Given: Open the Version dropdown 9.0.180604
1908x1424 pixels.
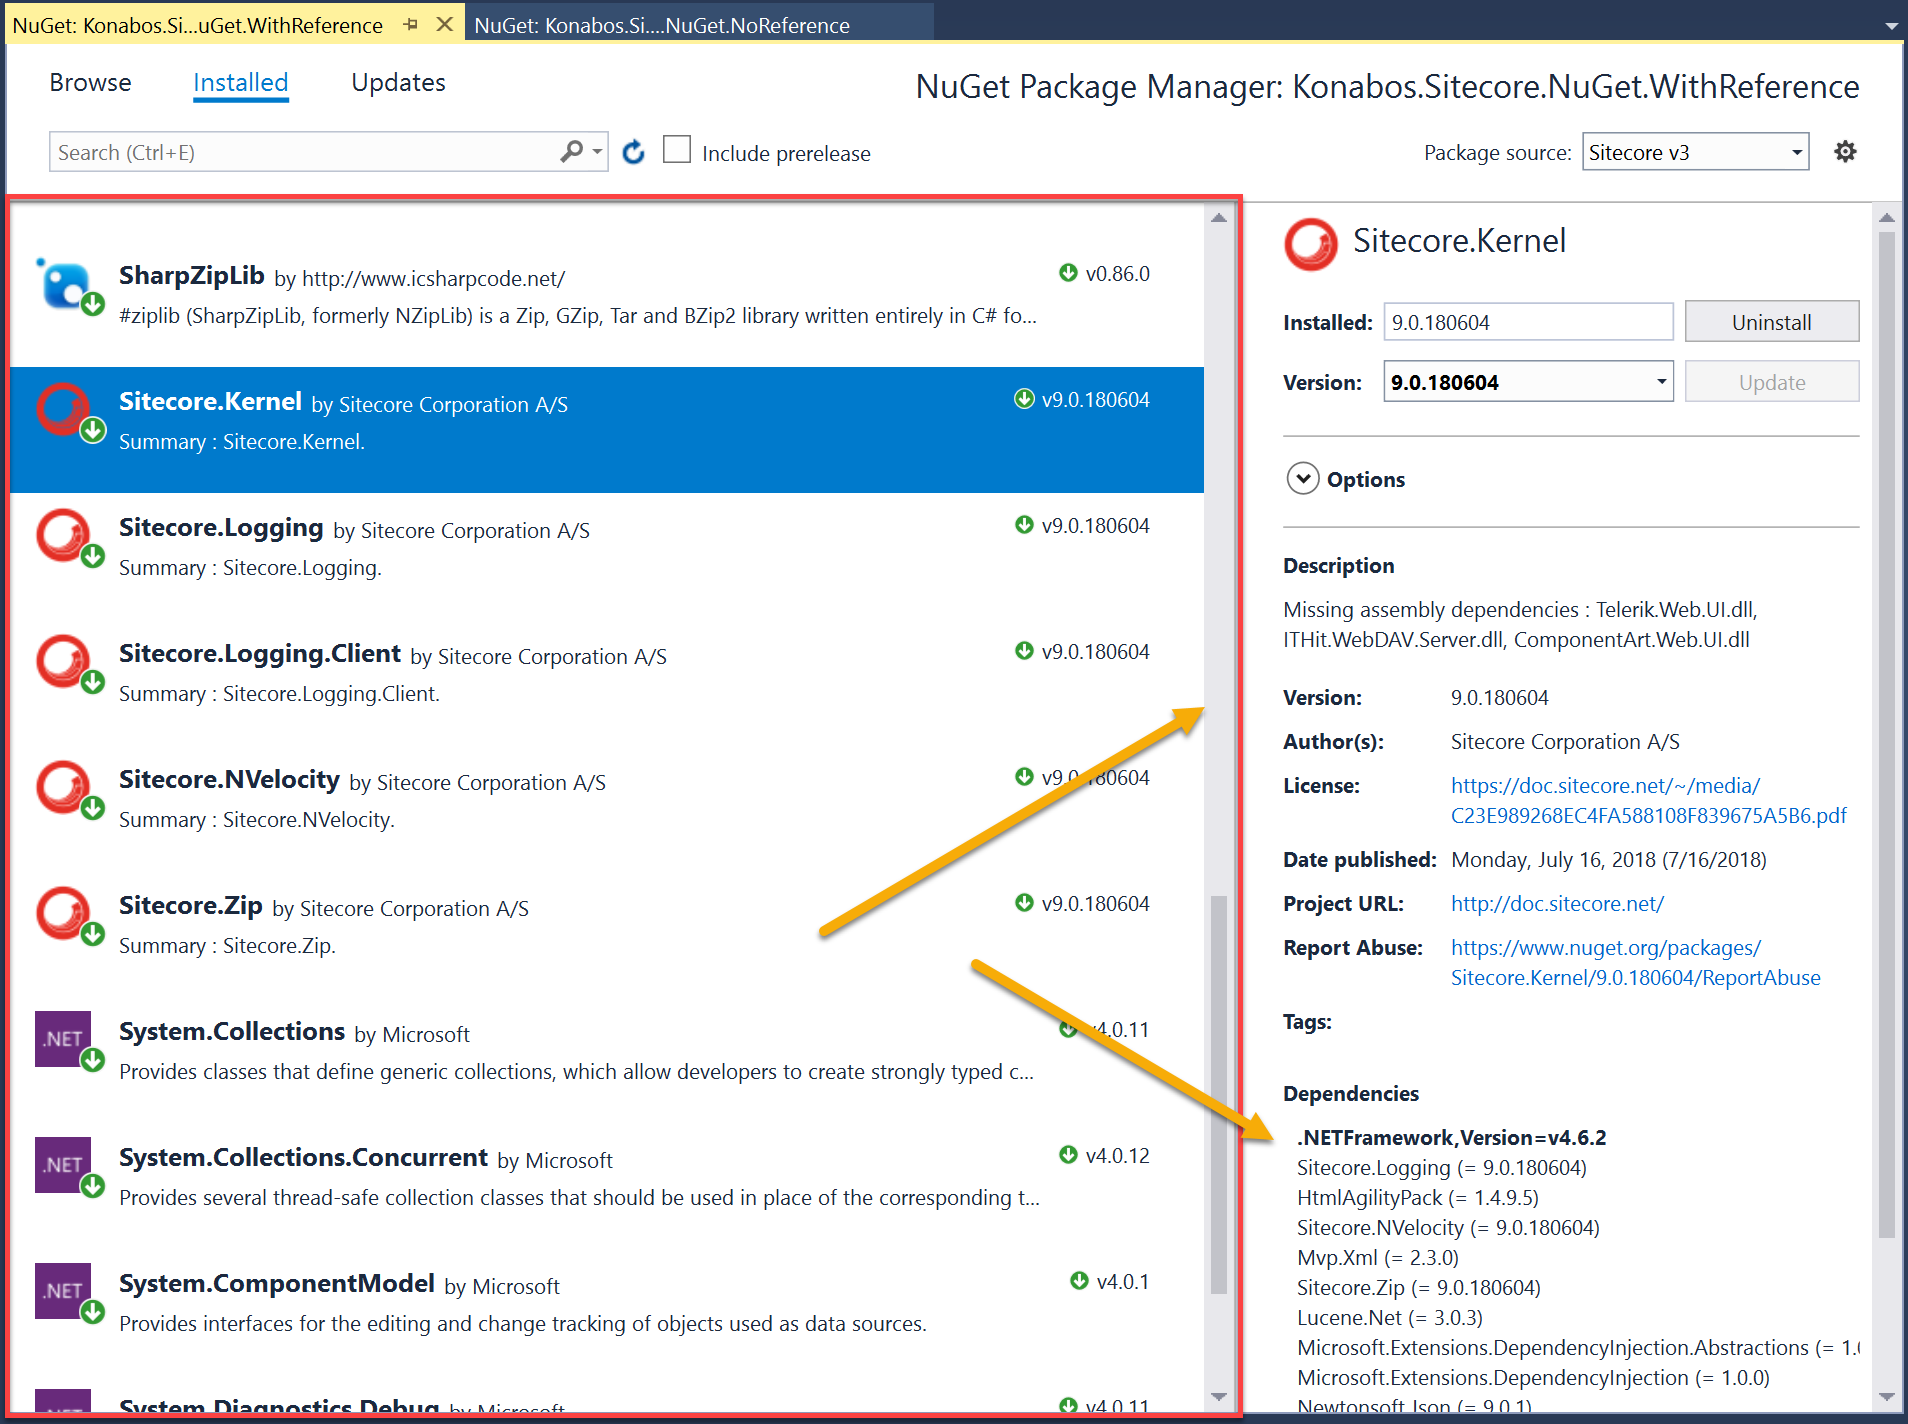Looking at the screenshot, I should pos(1528,382).
